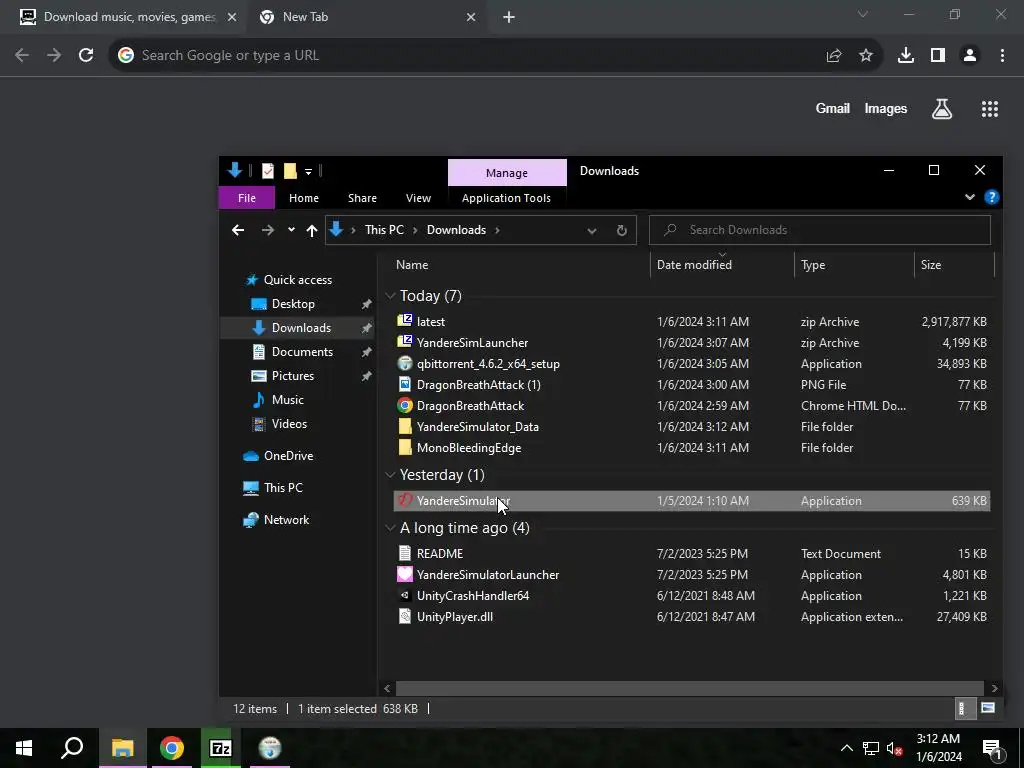Open notification center icon

[992, 748]
